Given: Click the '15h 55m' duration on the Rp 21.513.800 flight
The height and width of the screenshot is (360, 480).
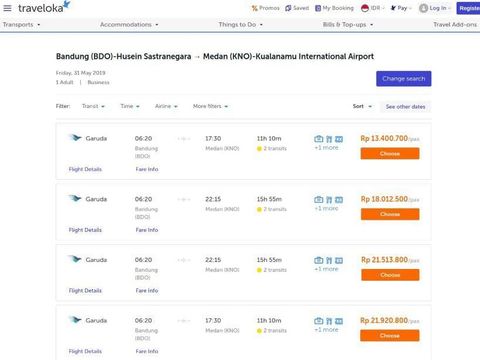Looking at the screenshot, I should pyautogui.click(x=269, y=260).
